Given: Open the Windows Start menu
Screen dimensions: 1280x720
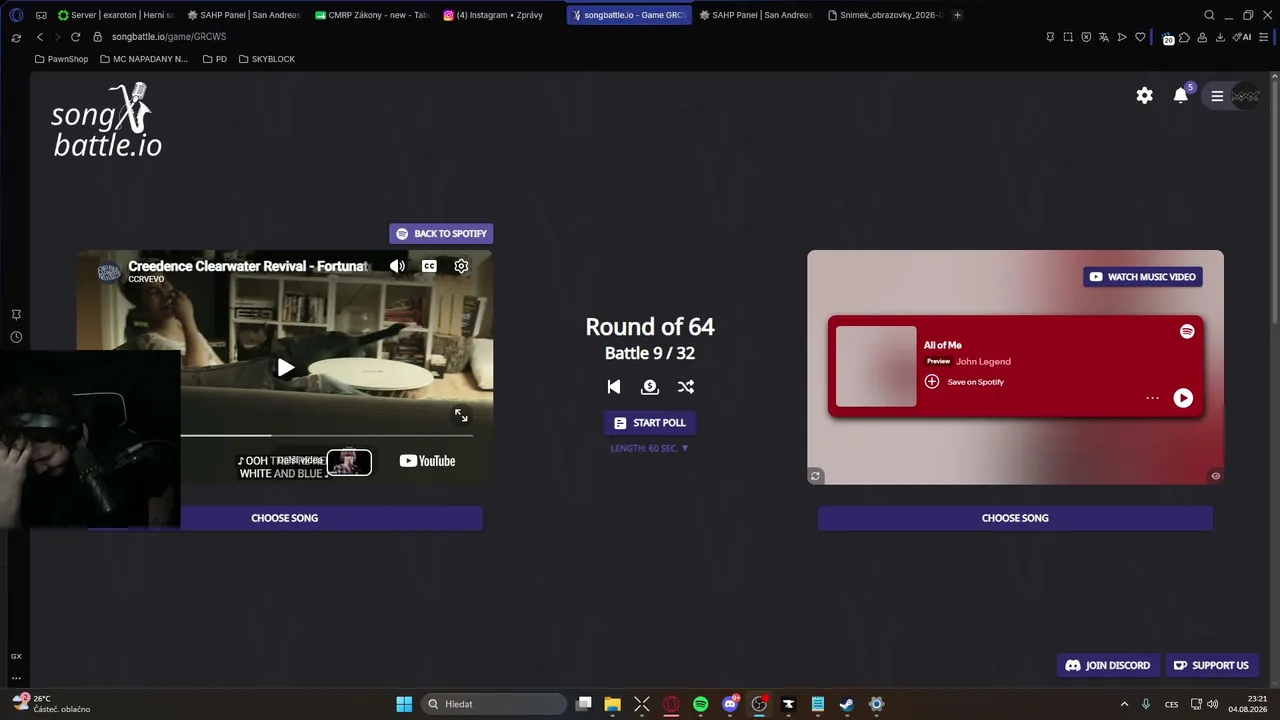Looking at the screenshot, I should click(x=404, y=704).
